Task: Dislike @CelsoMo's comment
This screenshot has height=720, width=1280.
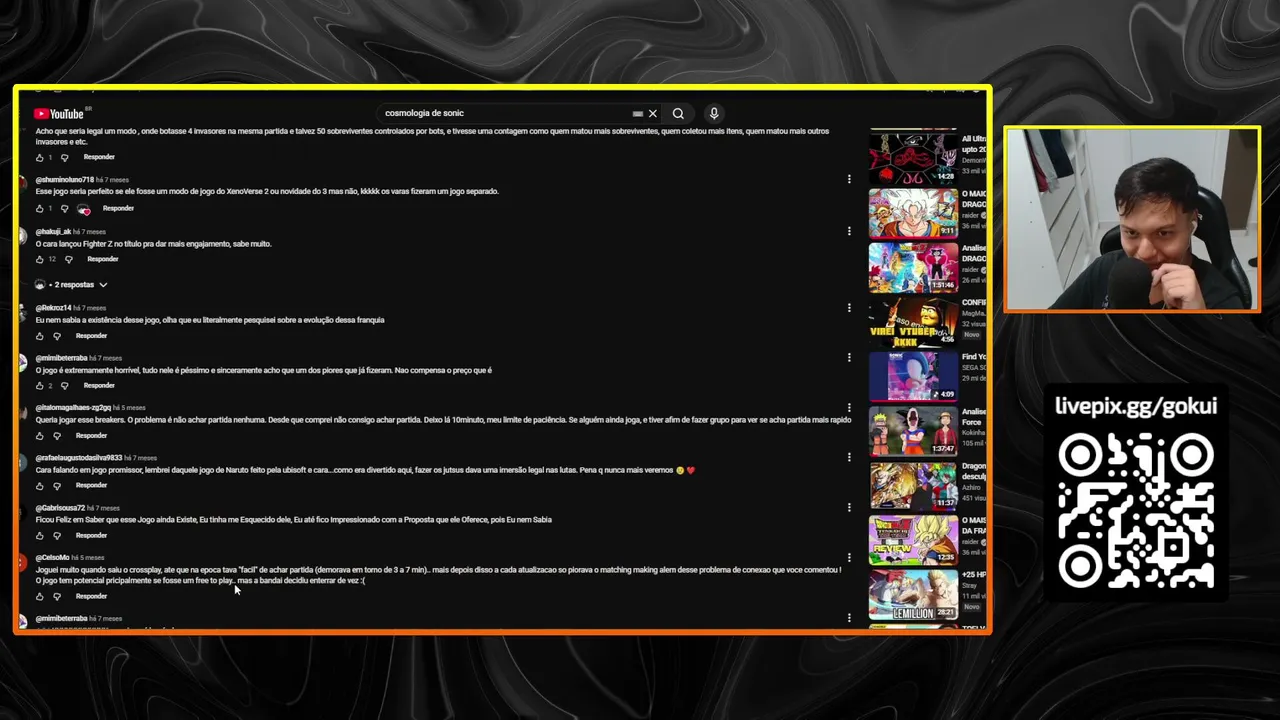Action: 57,597
